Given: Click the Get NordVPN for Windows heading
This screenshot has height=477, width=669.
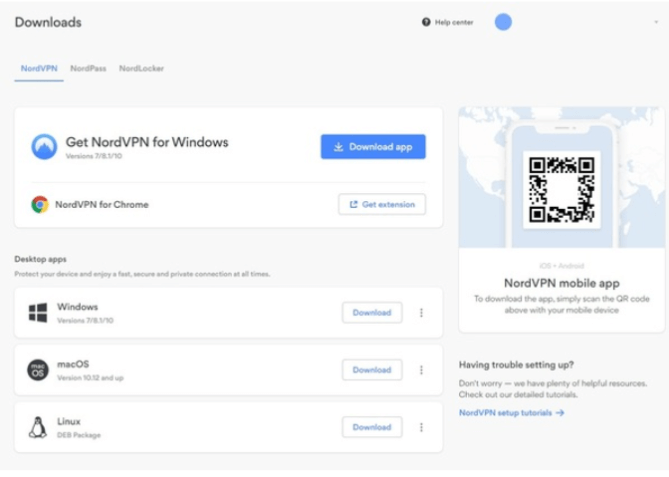Looking at the screenshot, I should click(x=147, y=142).
